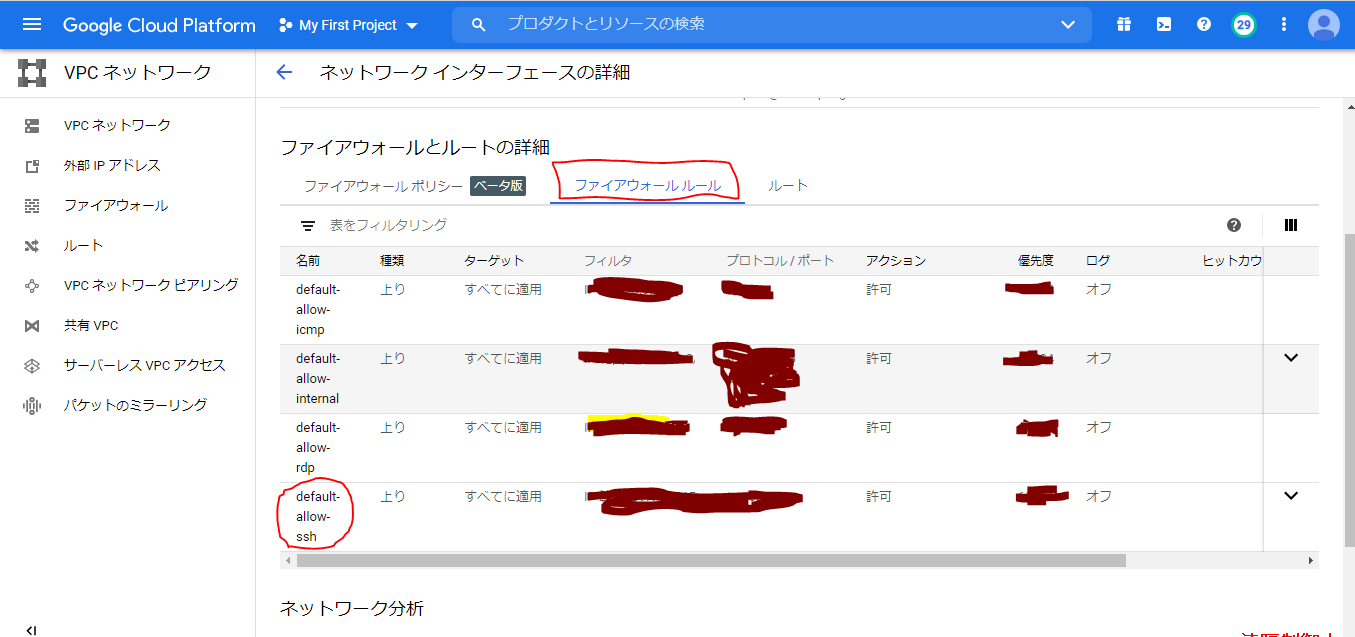Select パケットのミラーリング in sidebar
The image size is (1355, 637).
click(135, 405)
